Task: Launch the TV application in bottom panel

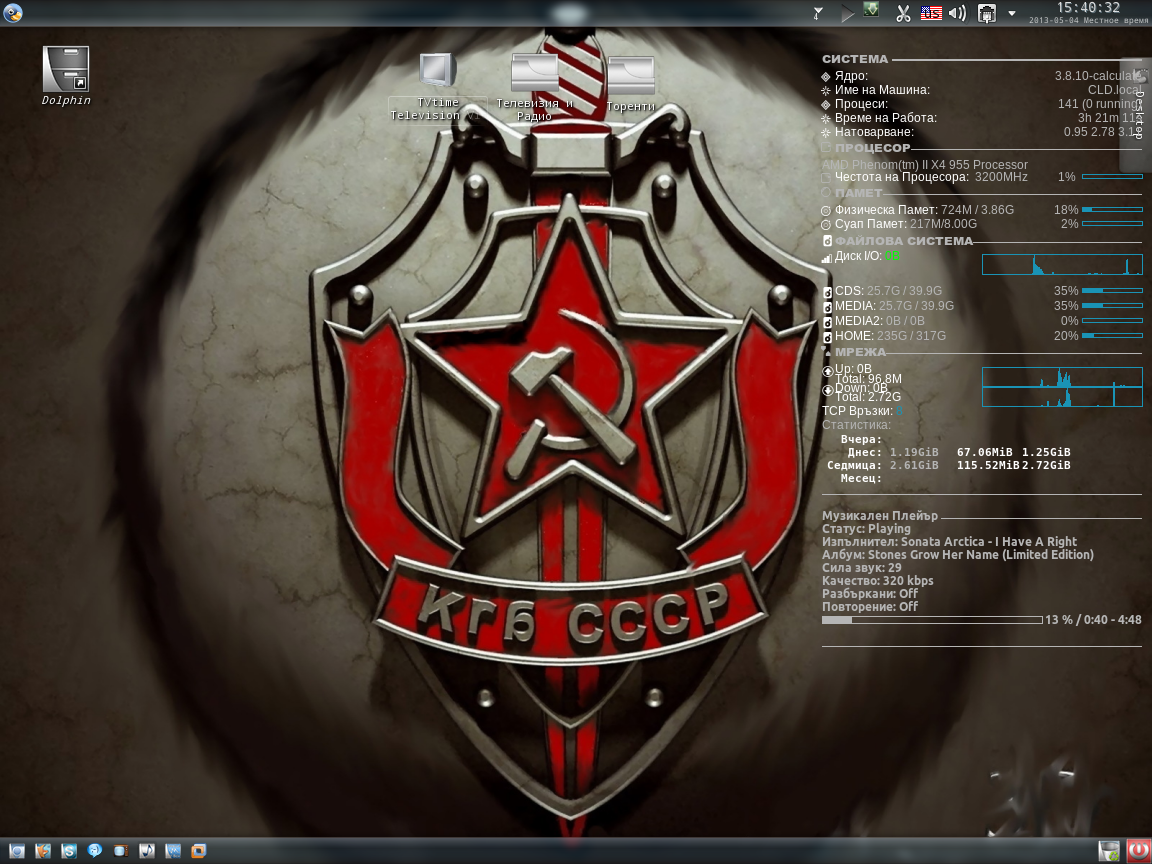Action: tap(120, 851)
